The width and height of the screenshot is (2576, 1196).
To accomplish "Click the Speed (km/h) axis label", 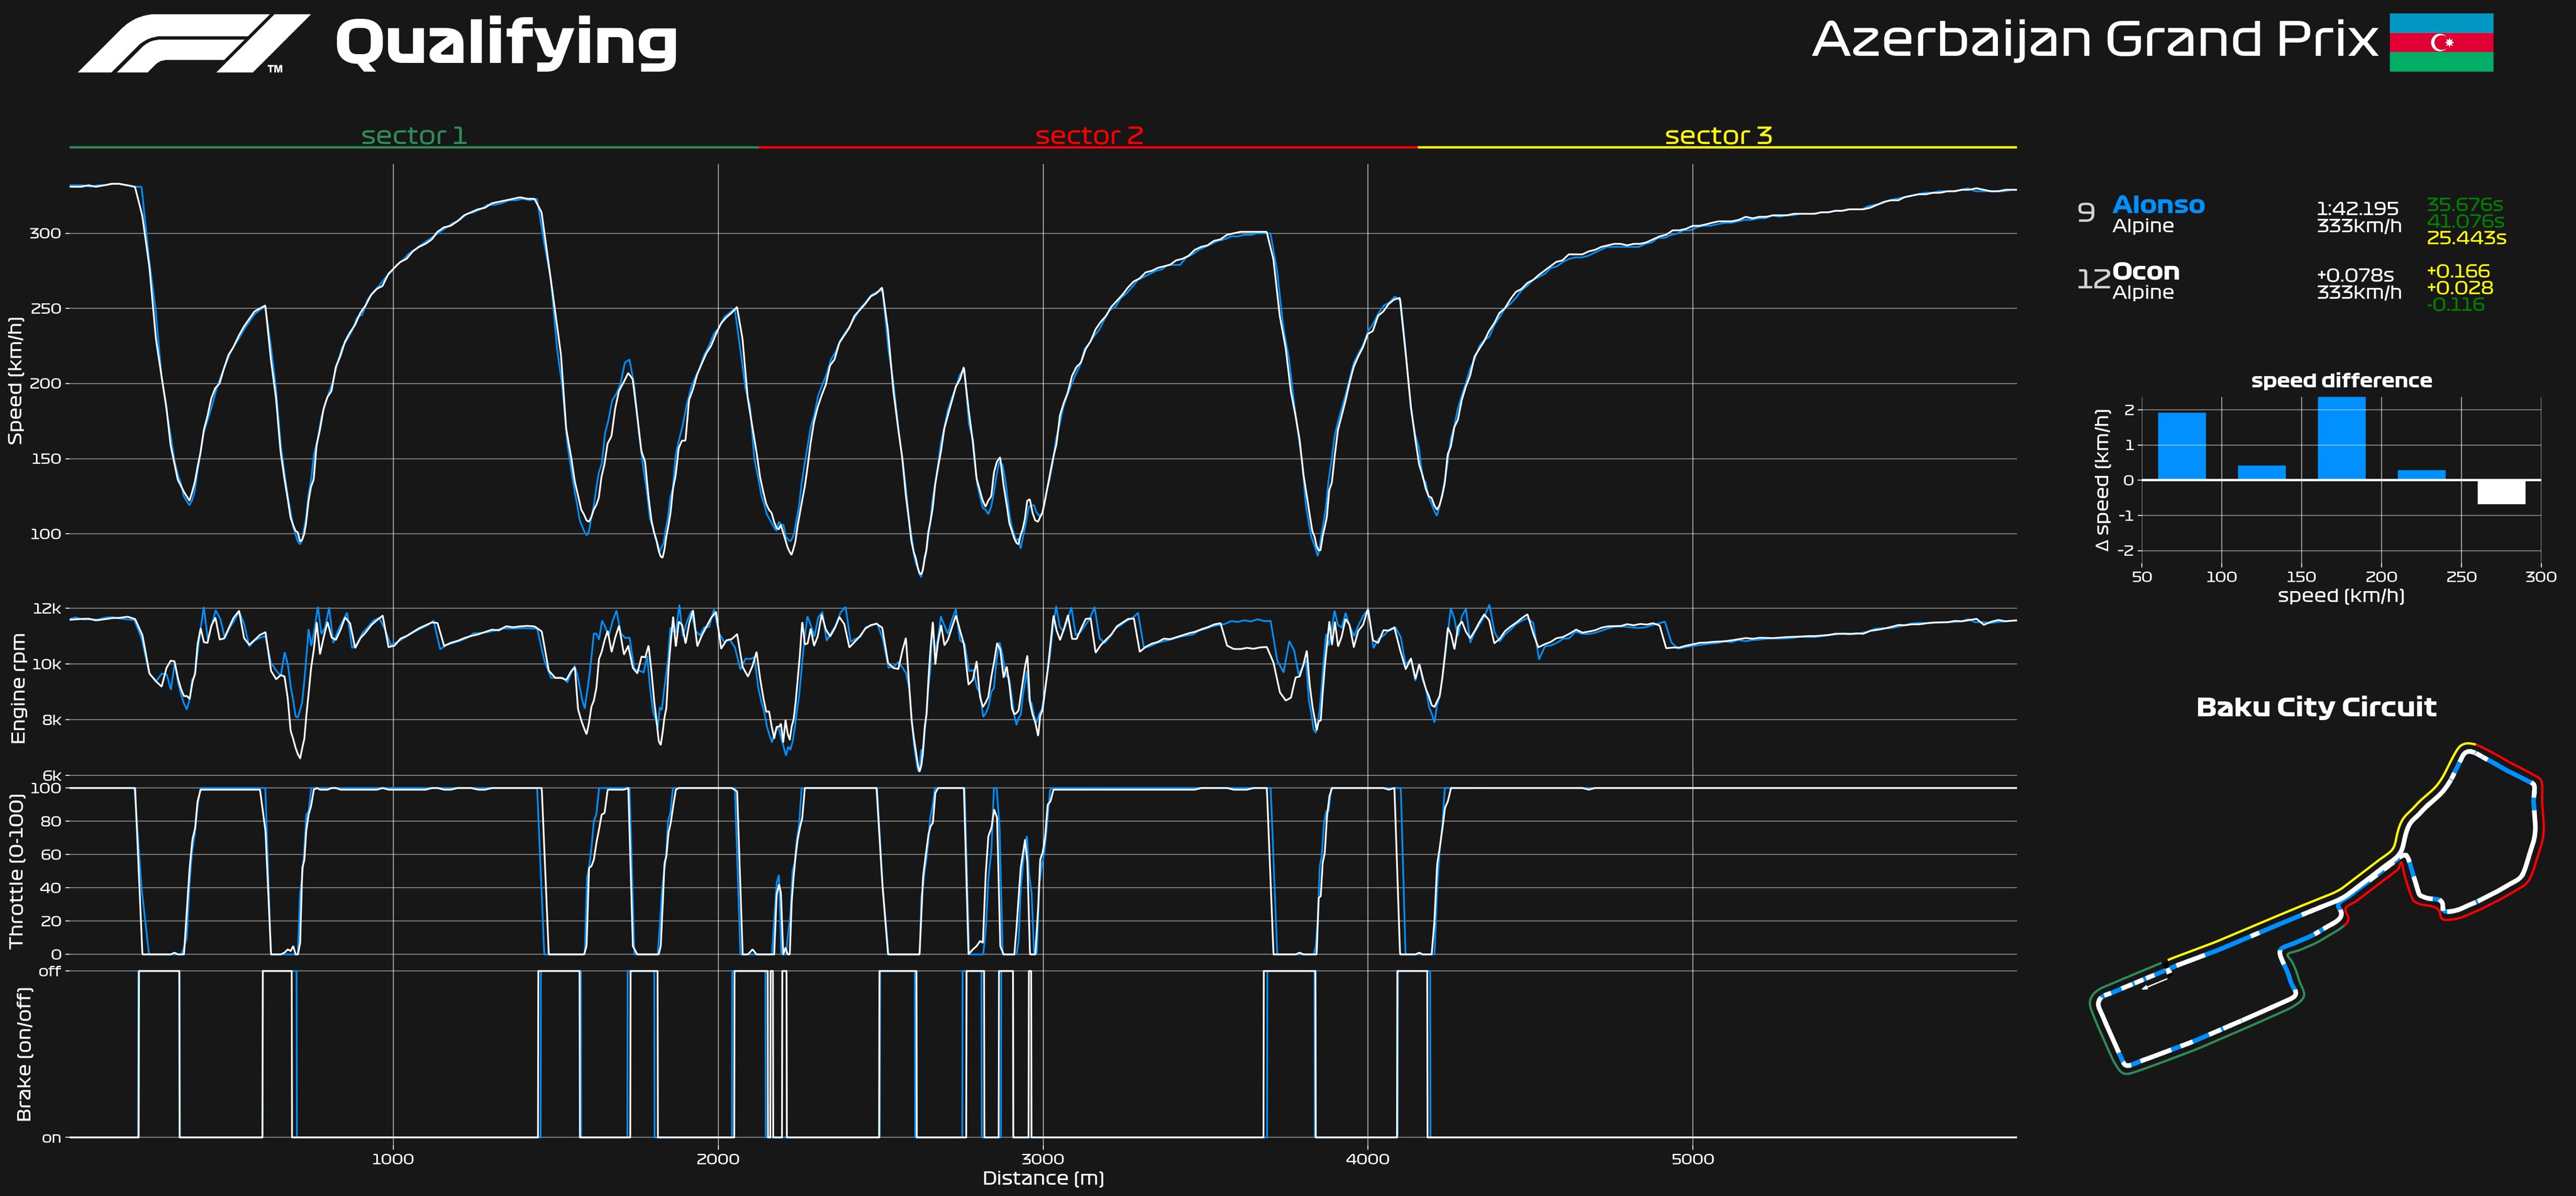I will pos(15,381).
